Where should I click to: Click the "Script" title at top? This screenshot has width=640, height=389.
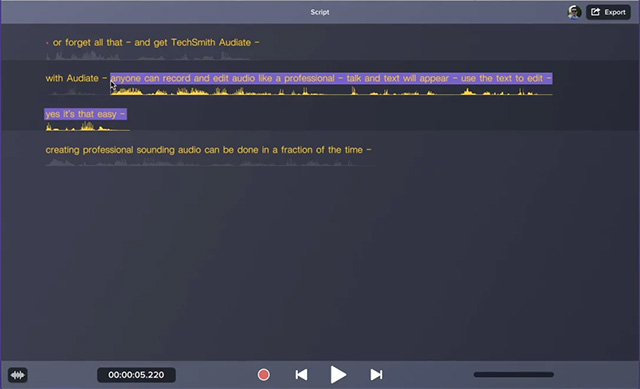click(x=320, y=12)
